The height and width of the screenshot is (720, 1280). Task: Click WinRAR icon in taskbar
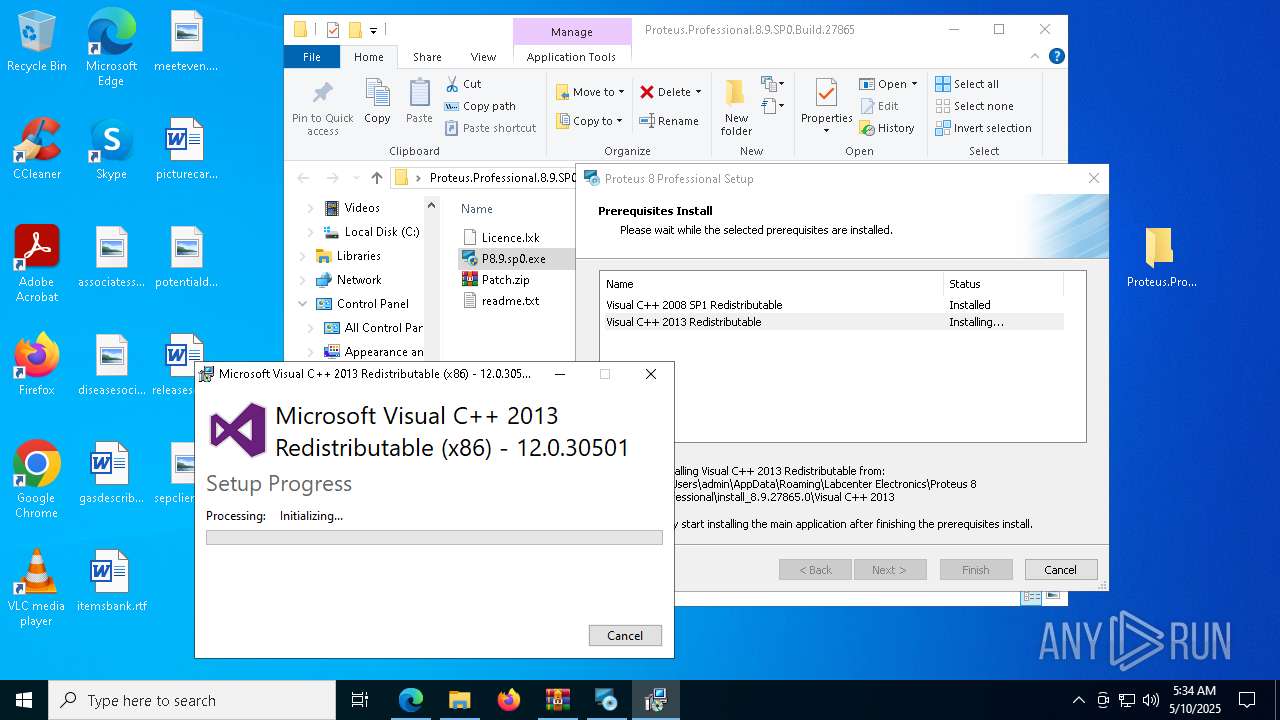point(557,700)
